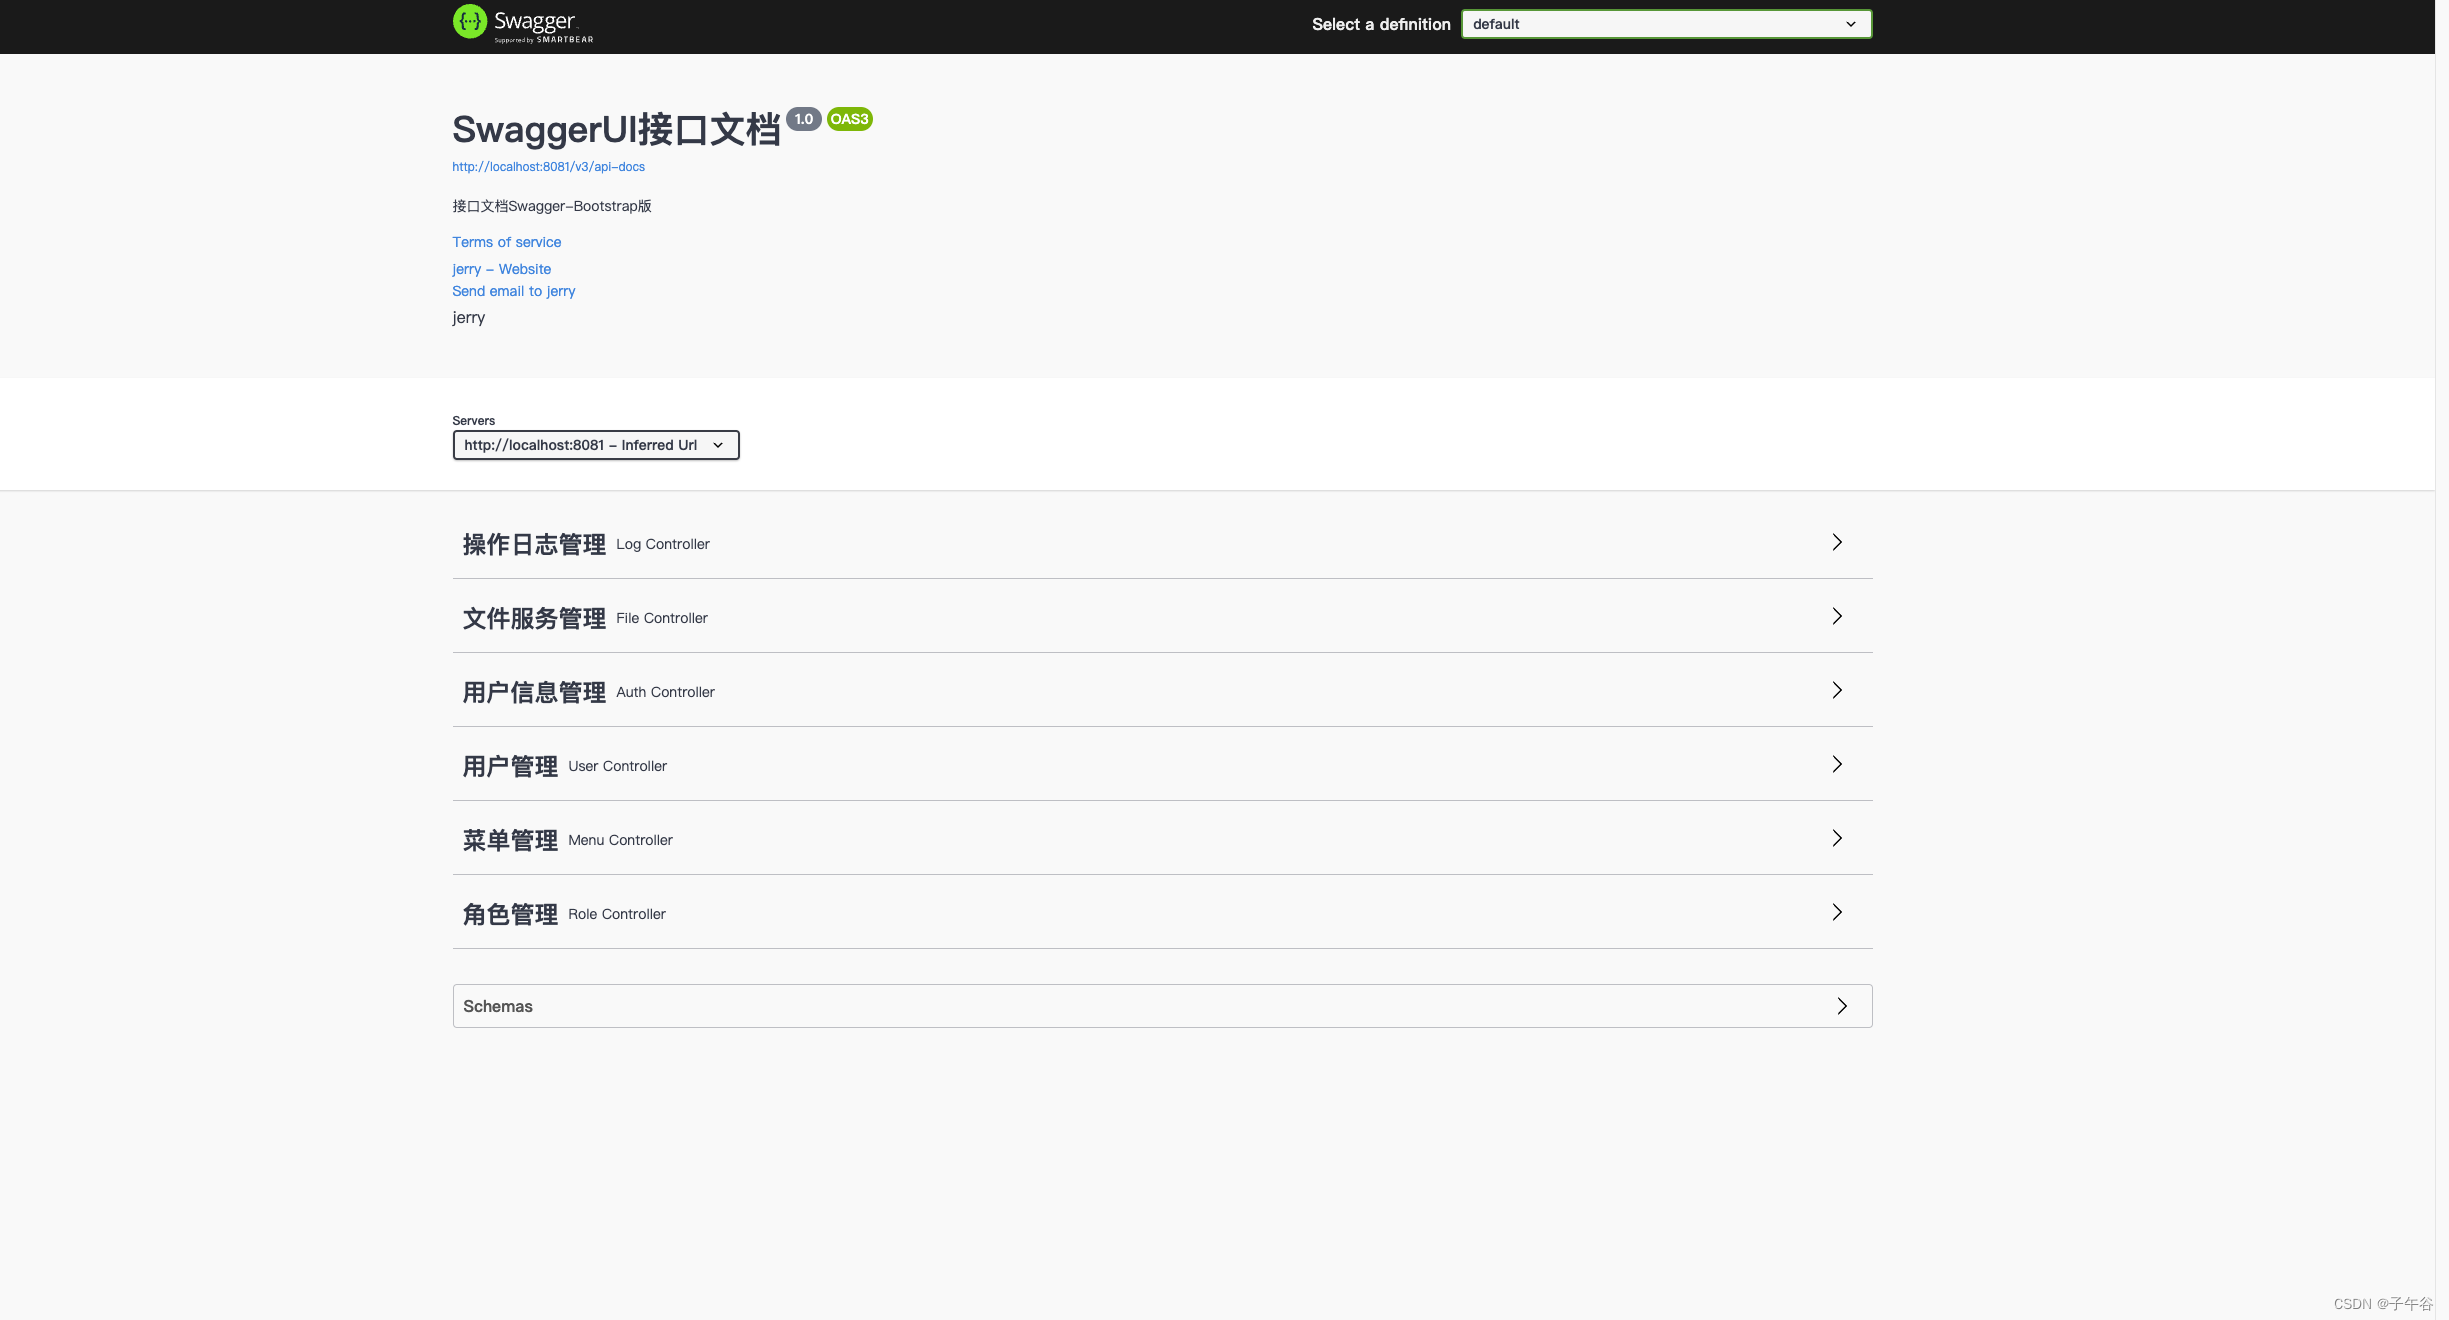Open Terms of service link
Screen dimensions: 2449x1320
click(506, 242)
